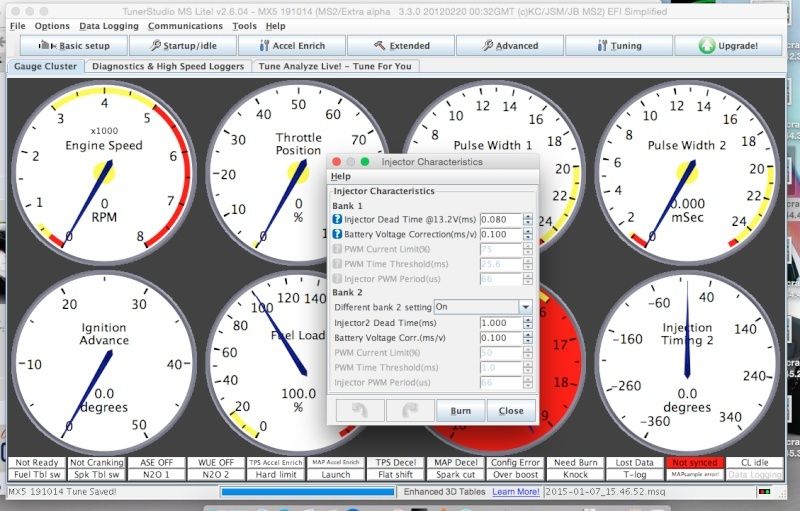This screenshot has height=511, width=800.
Task: Click the Injection Timing 2 gauge
Action: pos(687,362)
